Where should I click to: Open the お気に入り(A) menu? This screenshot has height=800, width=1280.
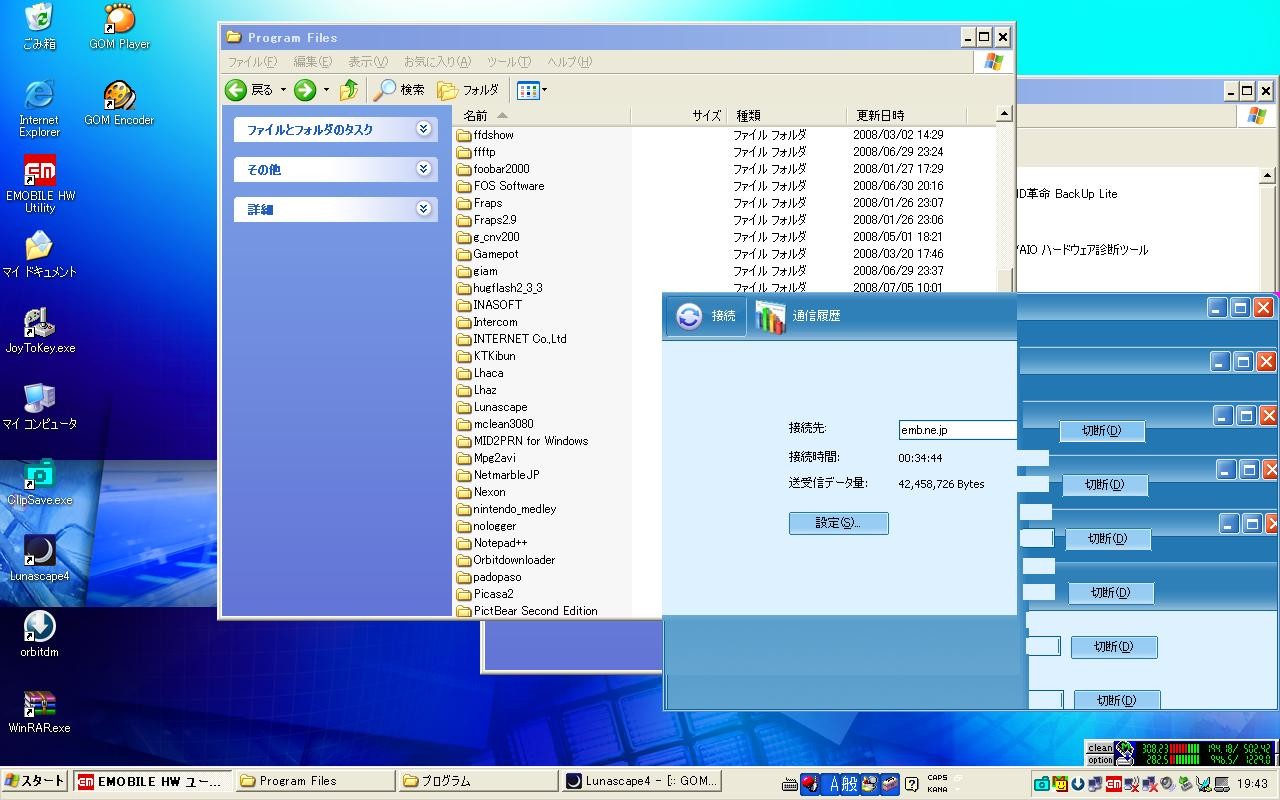[437, 62]
